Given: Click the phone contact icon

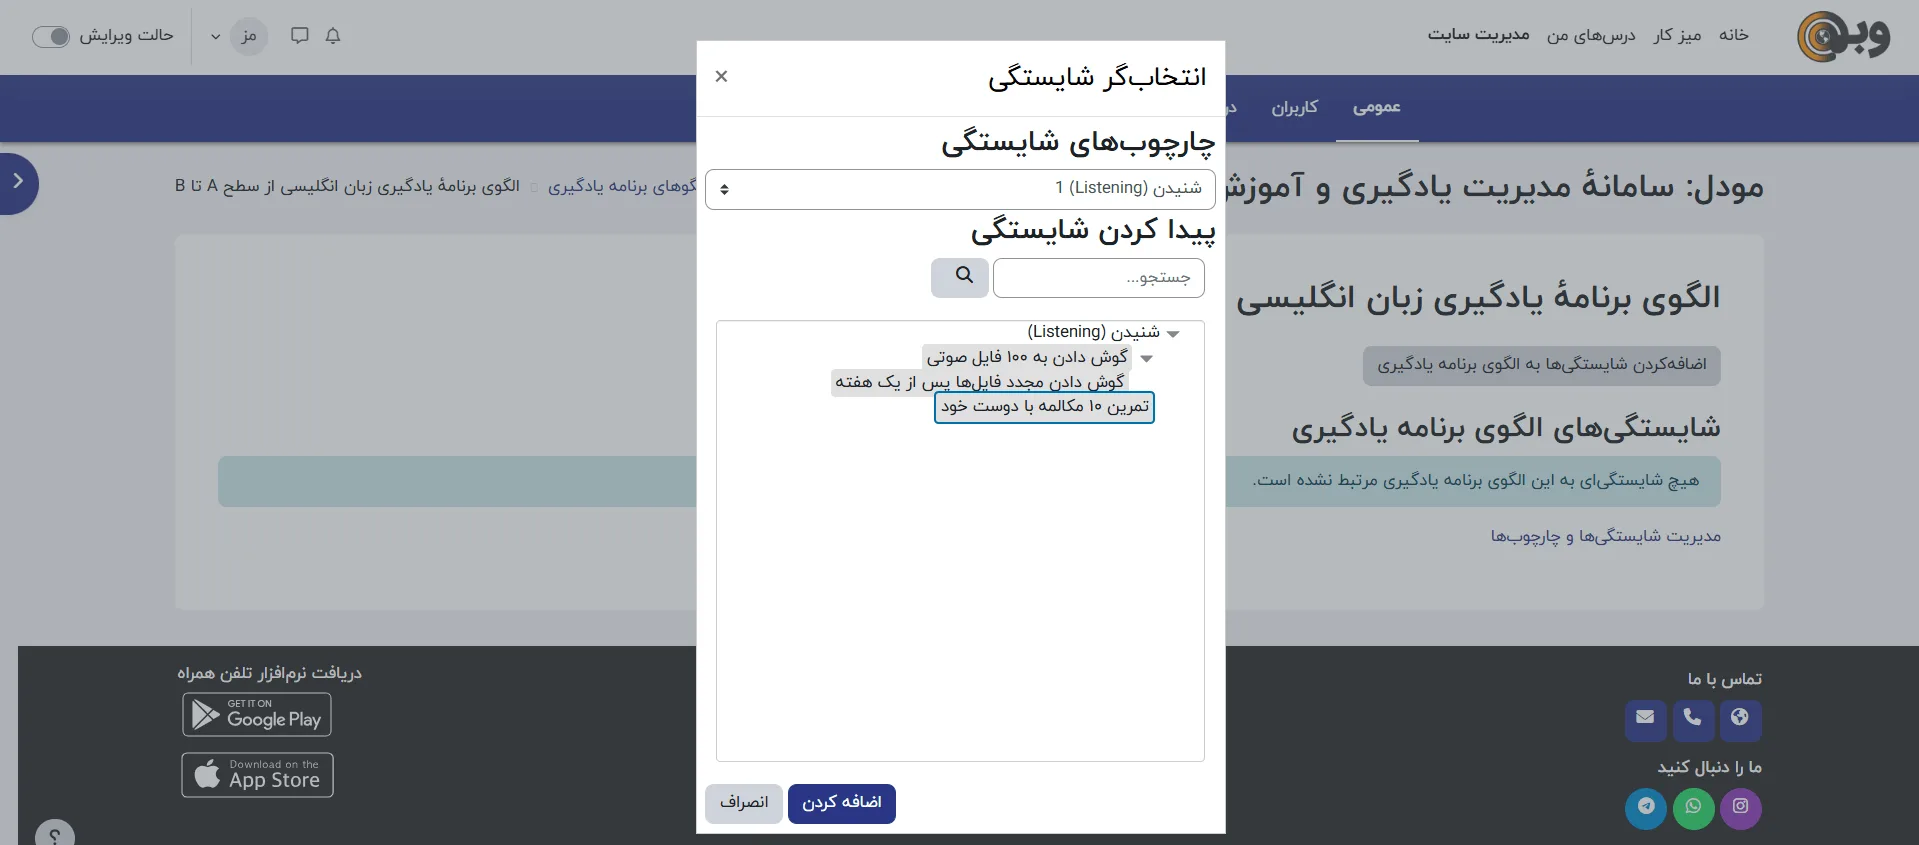Looking at the screenshot, I should (x=1692, y=718).
